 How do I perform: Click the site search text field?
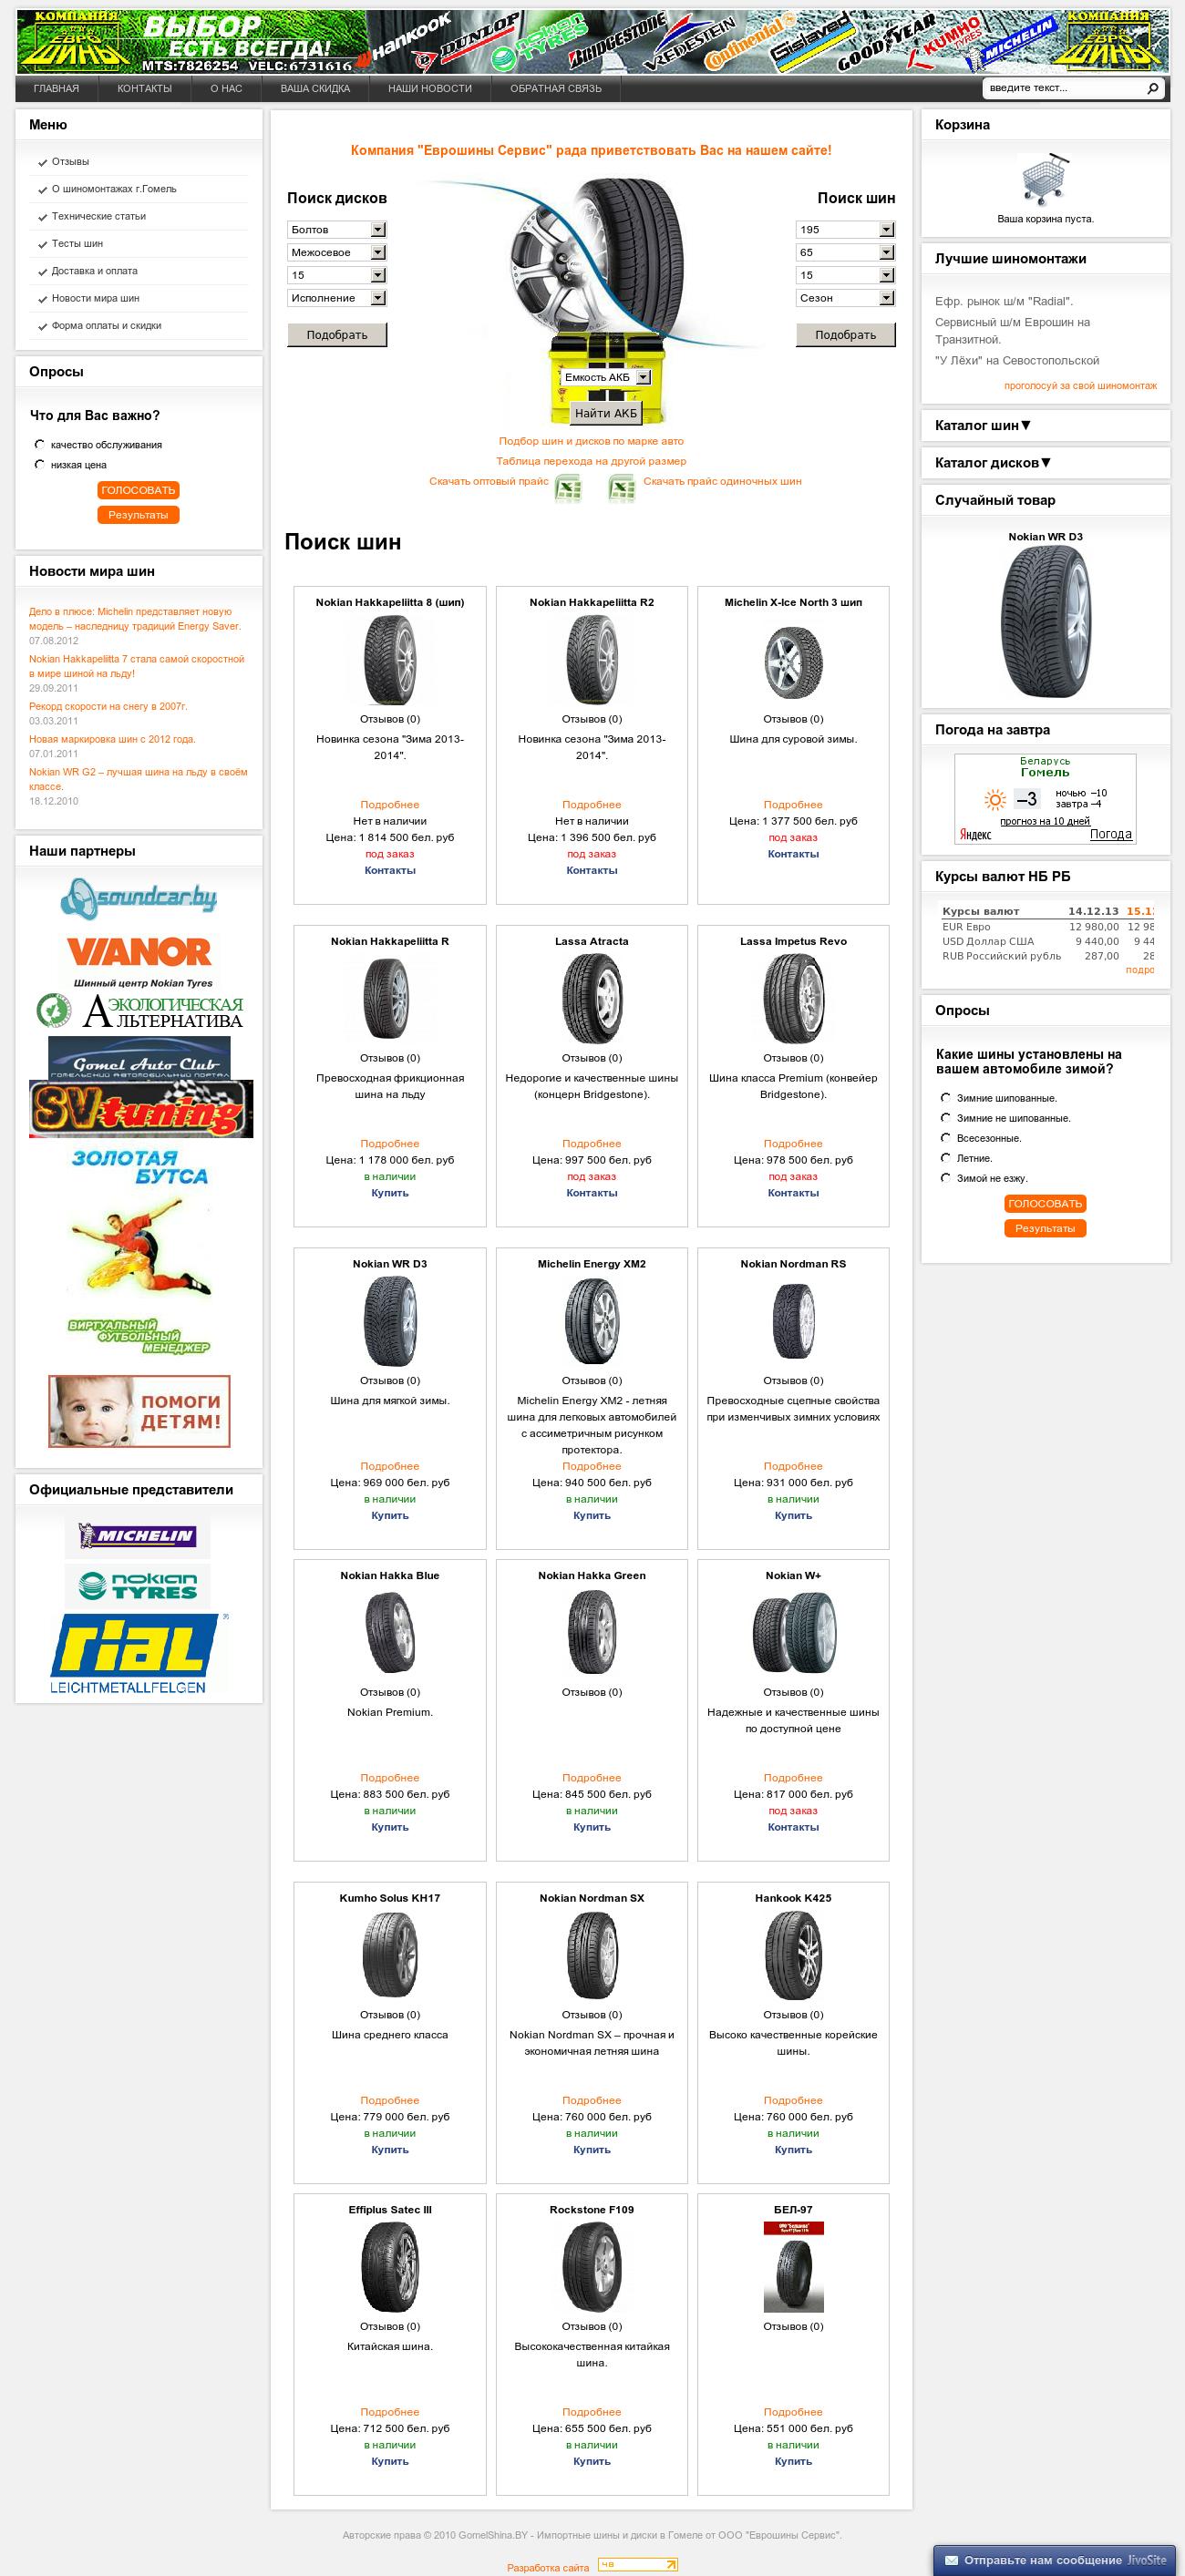click(x=1064, y=88)
